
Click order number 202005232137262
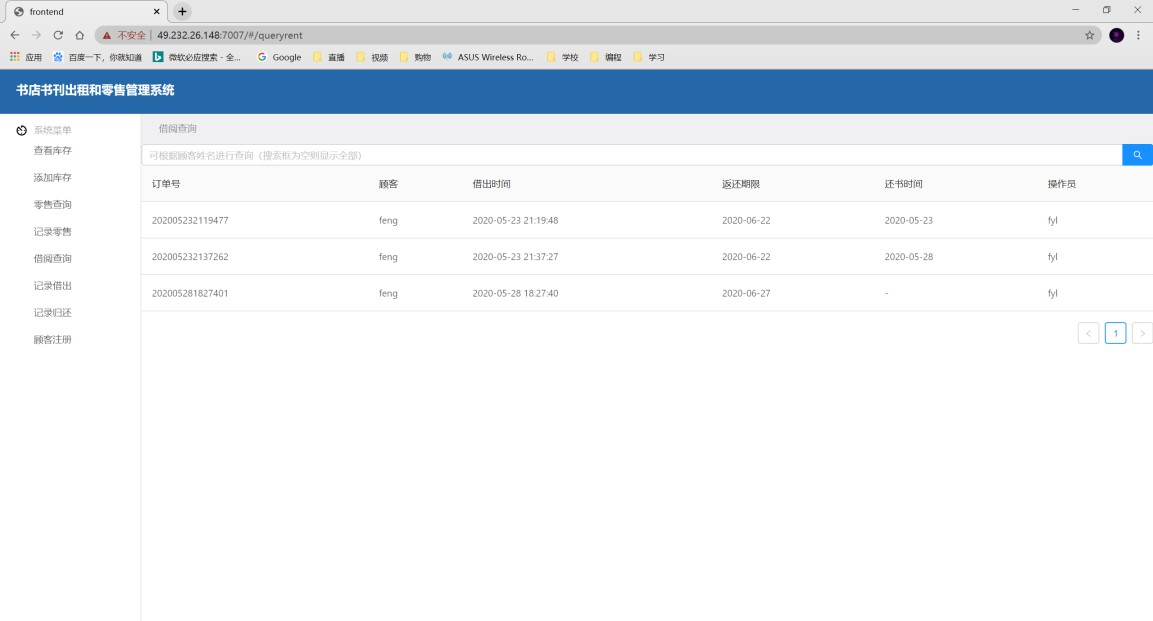[190, 256]
